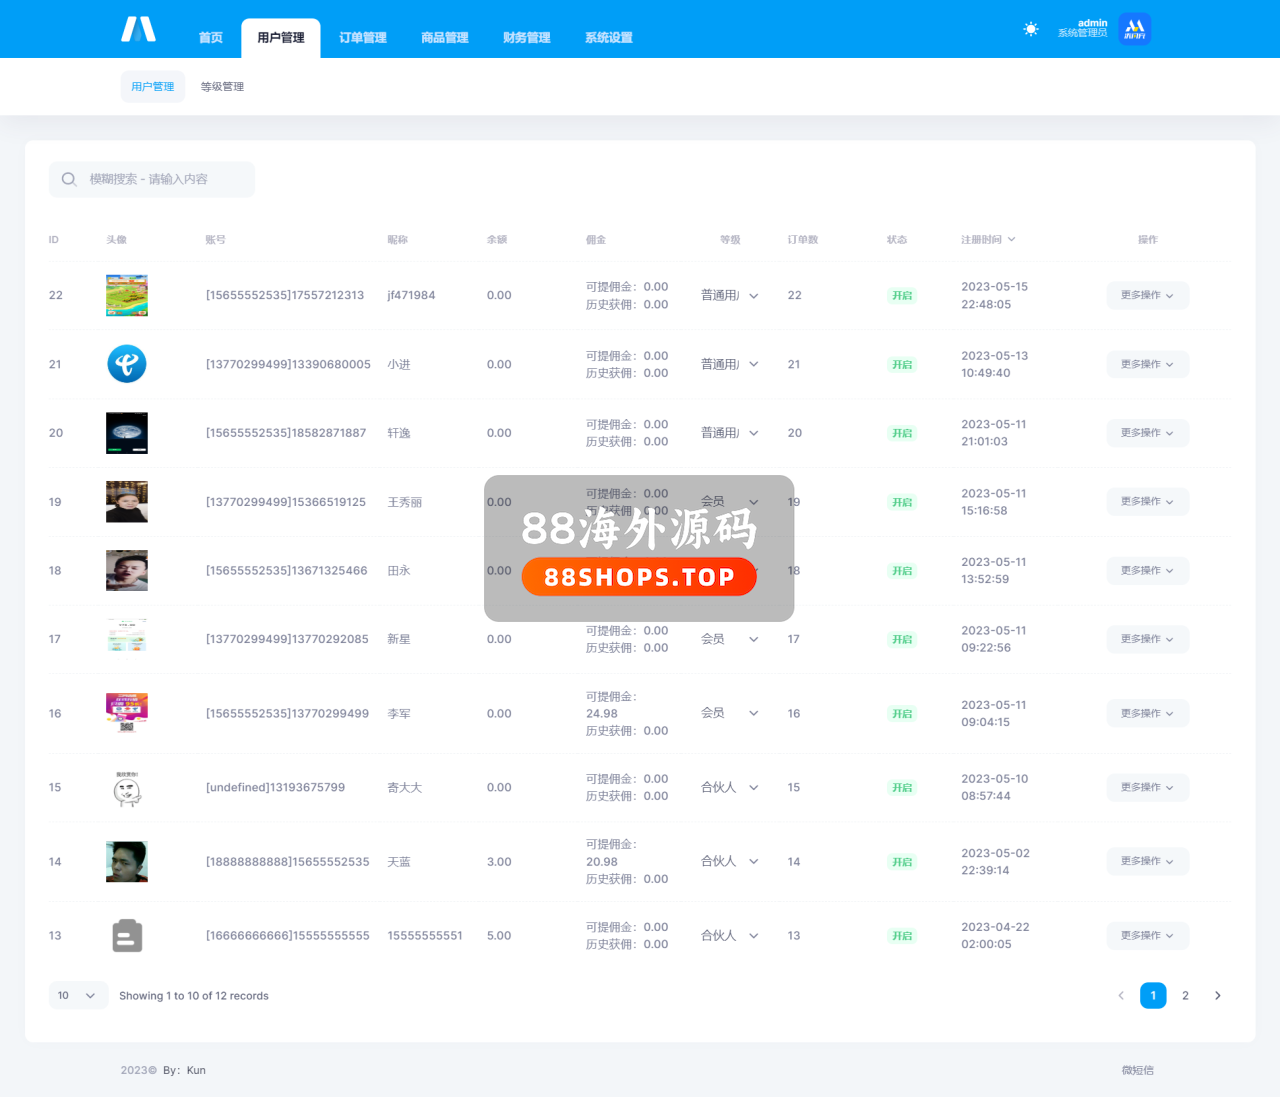This screenshot has height=1097, width=1280.
Task: Go to page 2 of records
Action: [1185, 996]
